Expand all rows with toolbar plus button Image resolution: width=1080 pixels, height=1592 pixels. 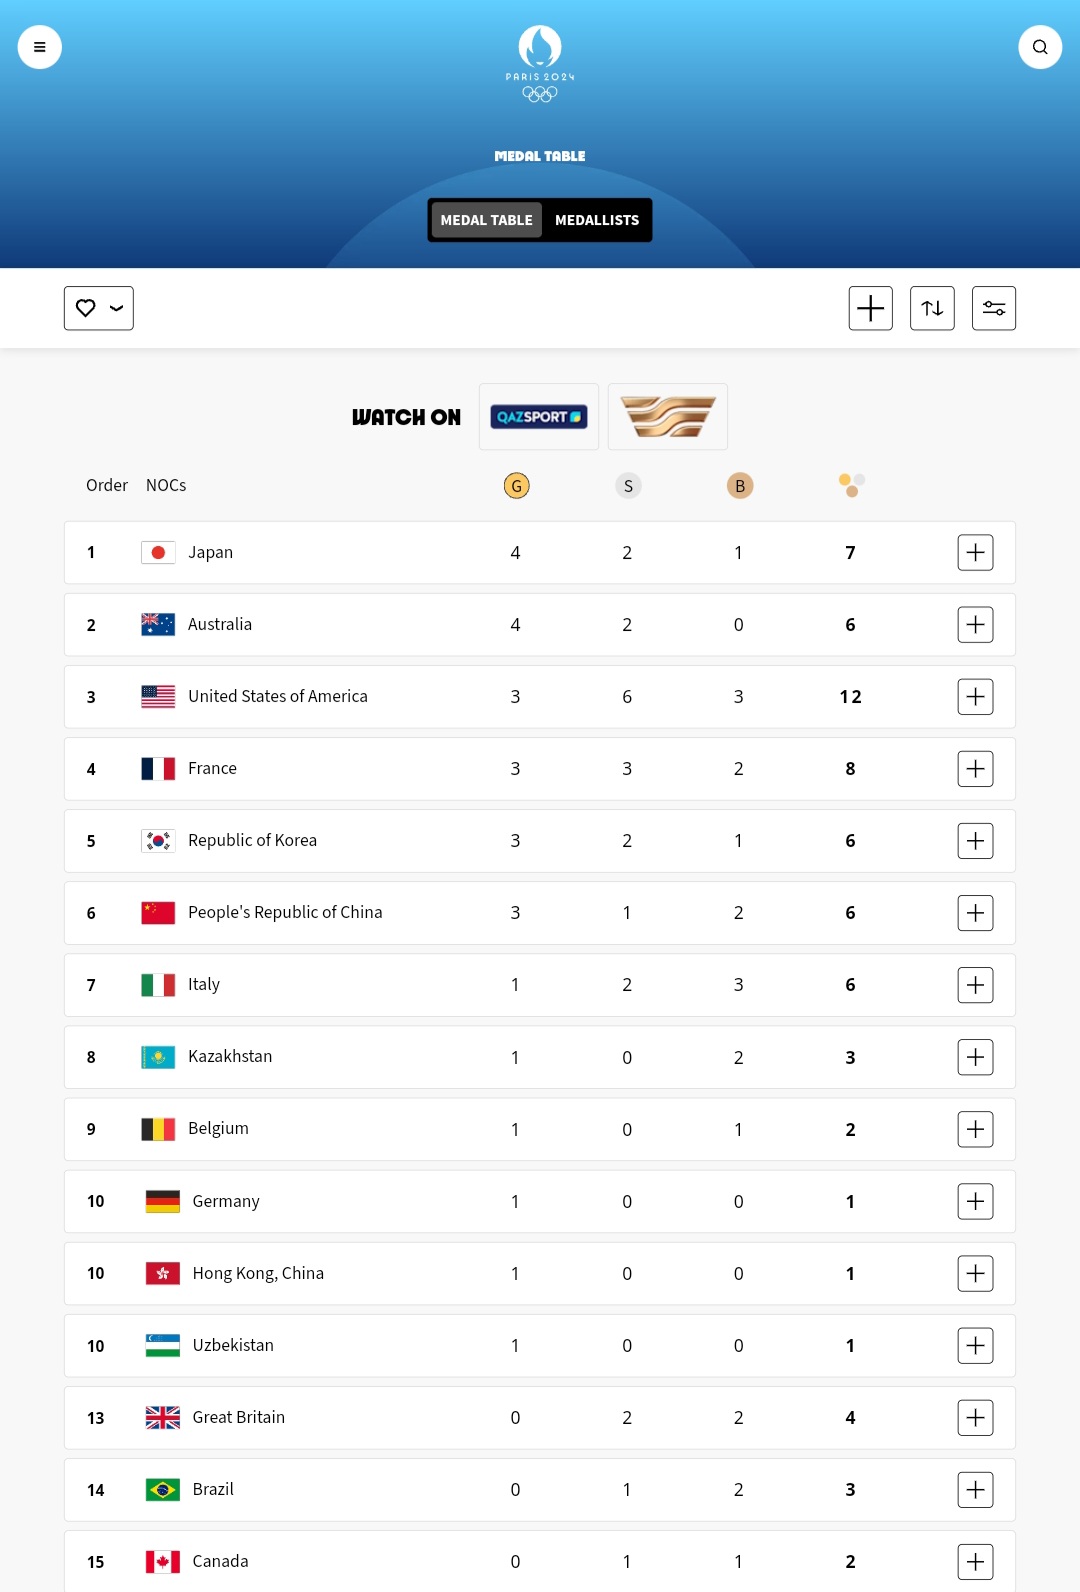(870, 308)
